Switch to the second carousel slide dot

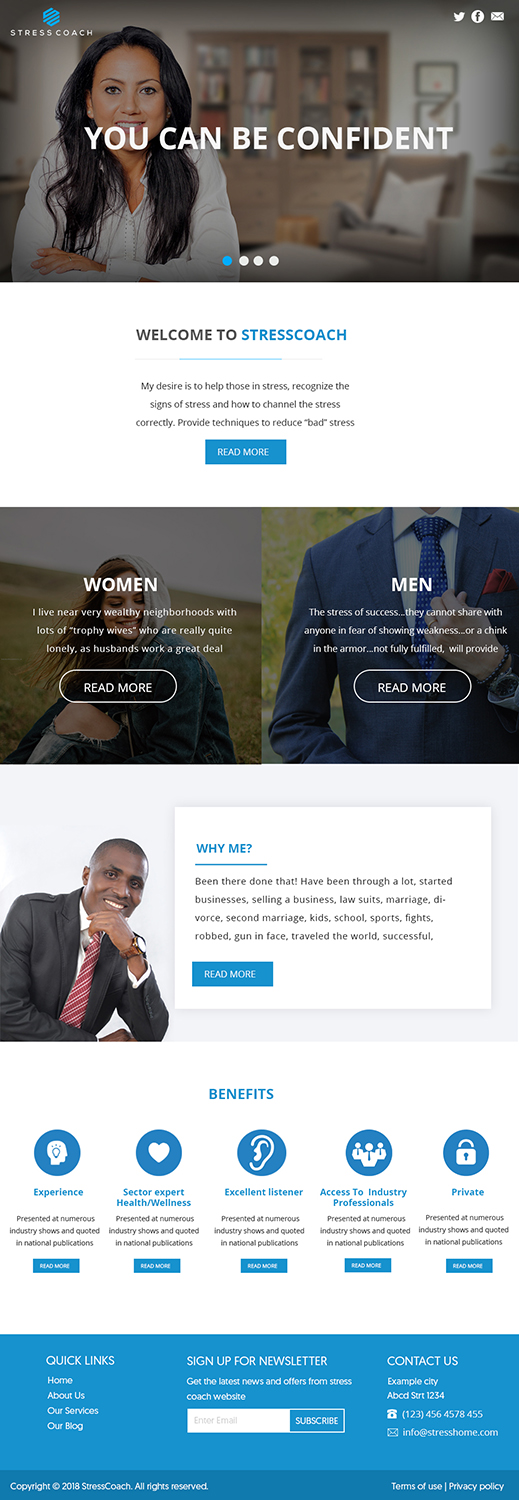point(243,260)
